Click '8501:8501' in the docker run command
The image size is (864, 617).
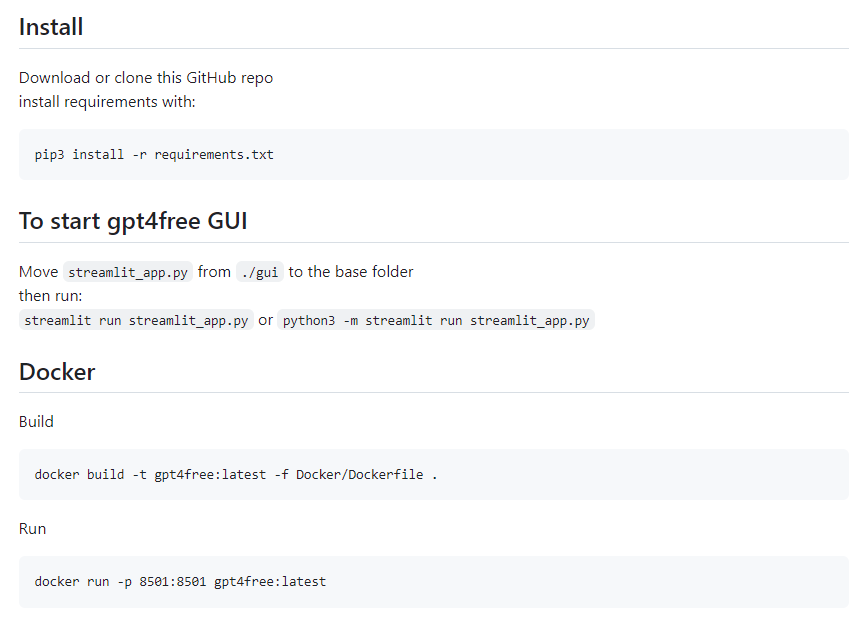(172, 582)
